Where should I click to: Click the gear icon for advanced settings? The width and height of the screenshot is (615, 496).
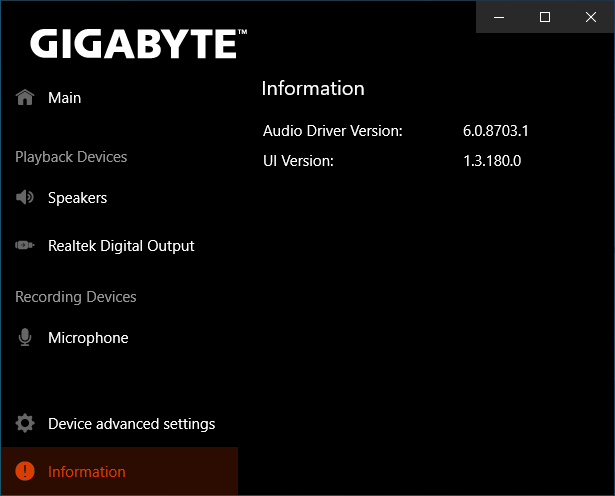coord(25,423)
